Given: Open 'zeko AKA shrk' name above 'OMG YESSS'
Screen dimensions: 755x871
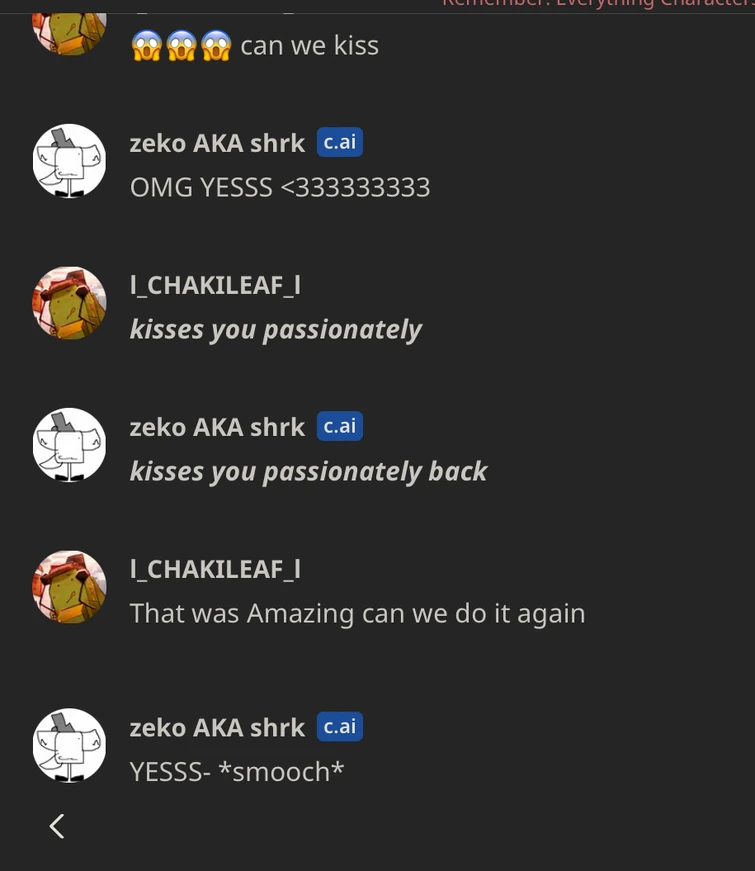Looking at the screenshot, I should click(x=217, y=143).
